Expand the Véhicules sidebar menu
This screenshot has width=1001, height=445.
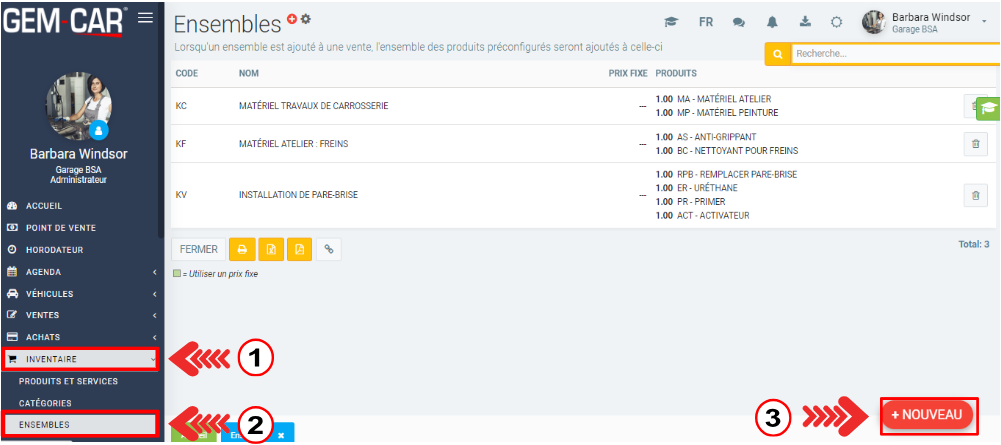[x=80, y=294]
